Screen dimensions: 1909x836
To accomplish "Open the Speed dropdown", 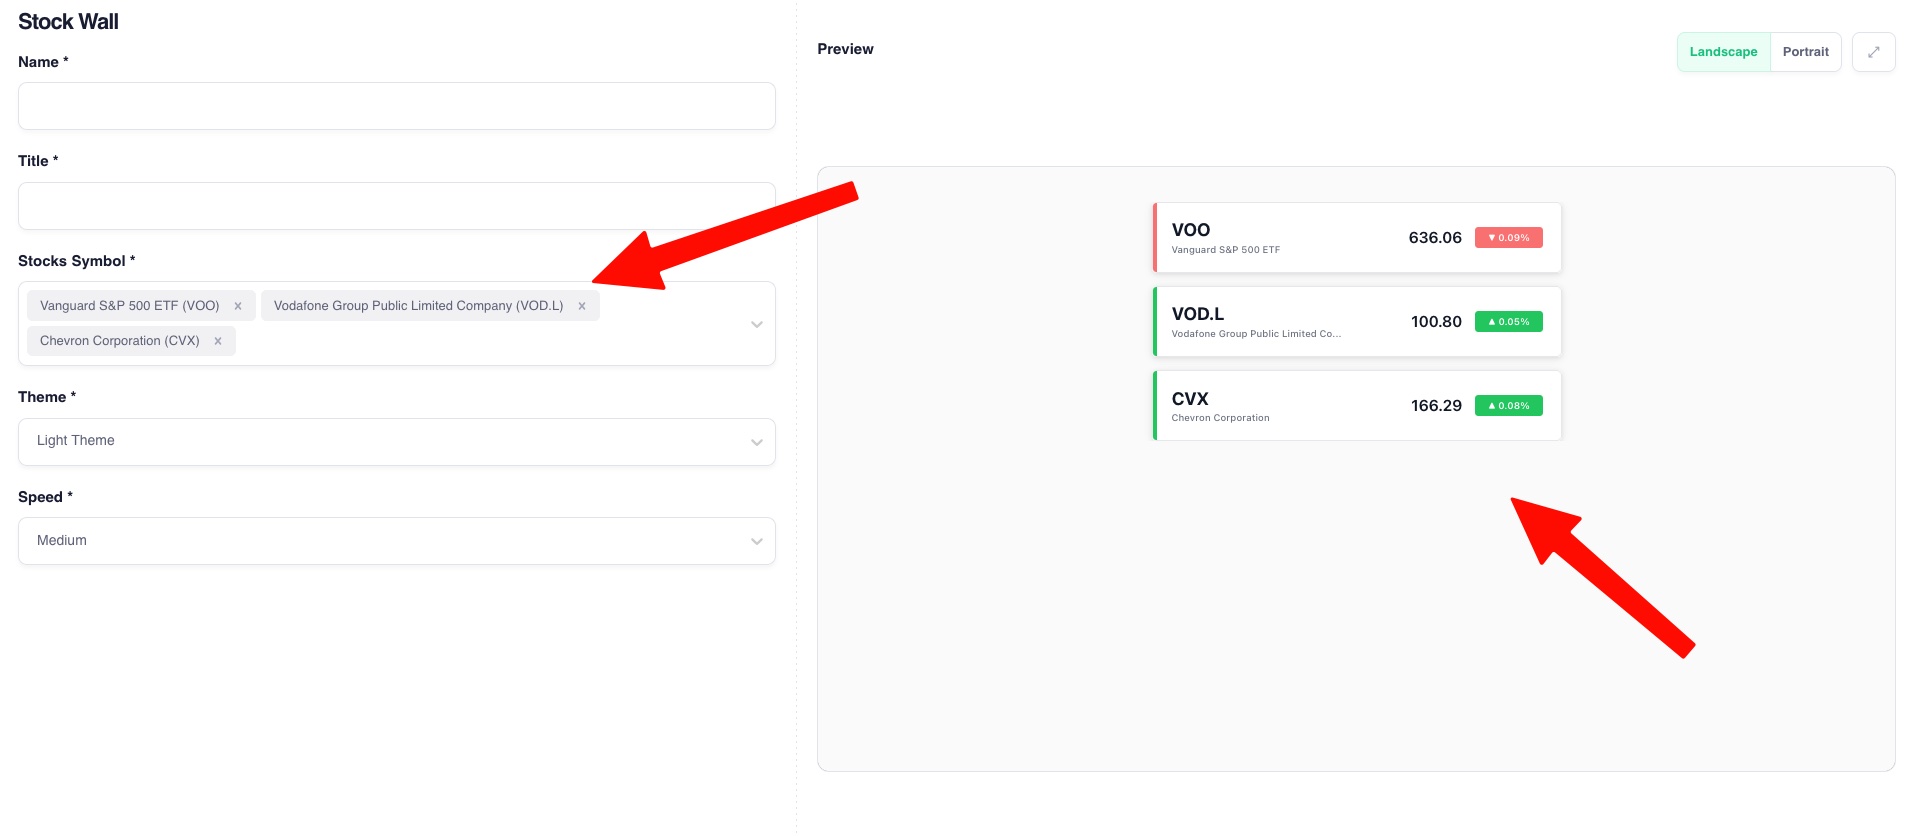I will point(397,541).
